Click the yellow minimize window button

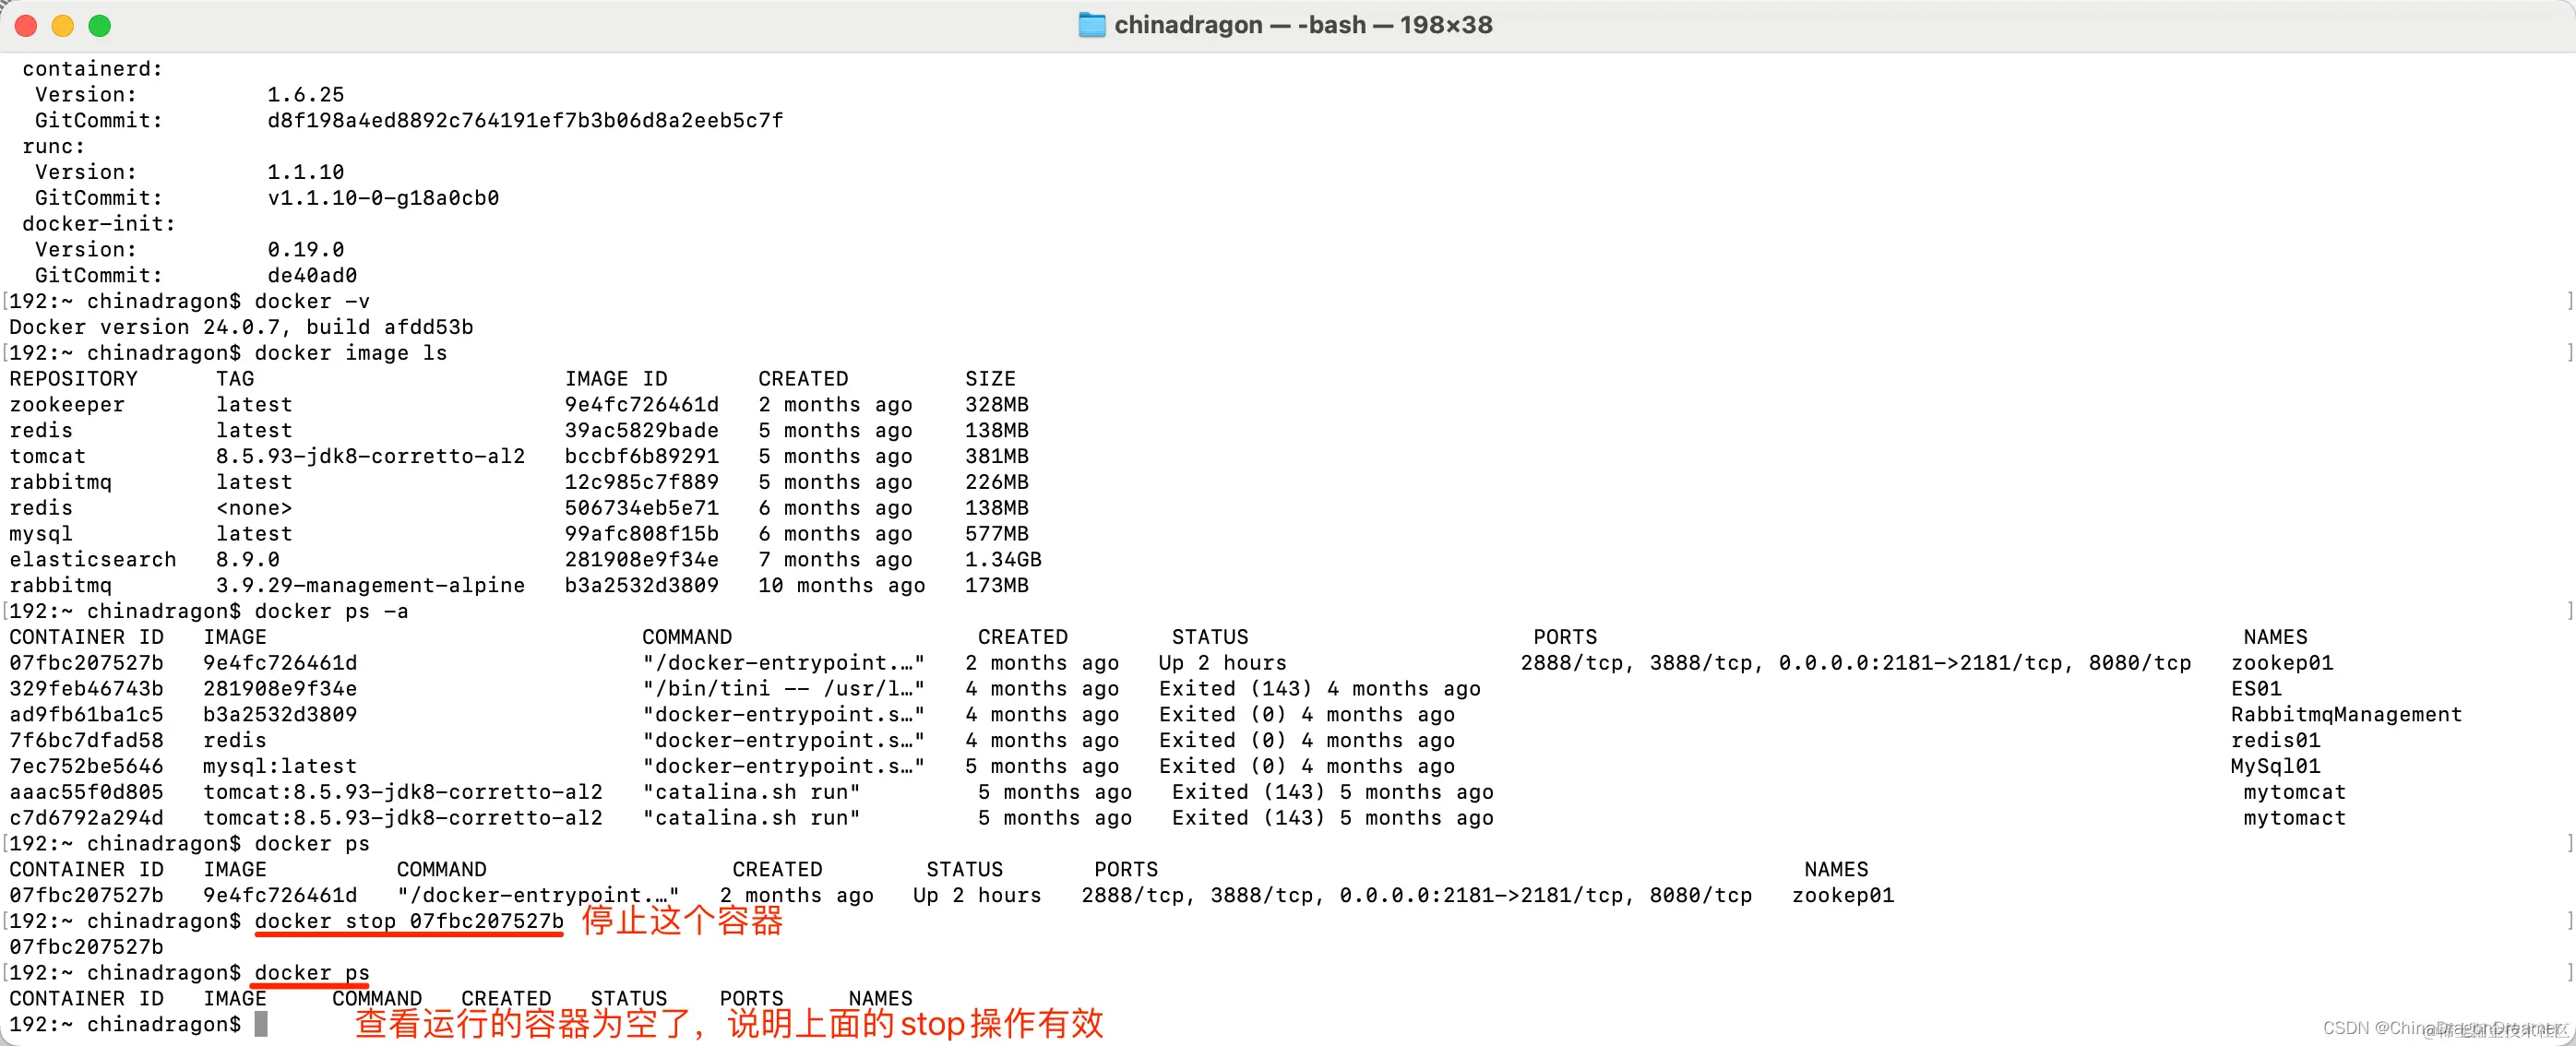pos(63,26)
